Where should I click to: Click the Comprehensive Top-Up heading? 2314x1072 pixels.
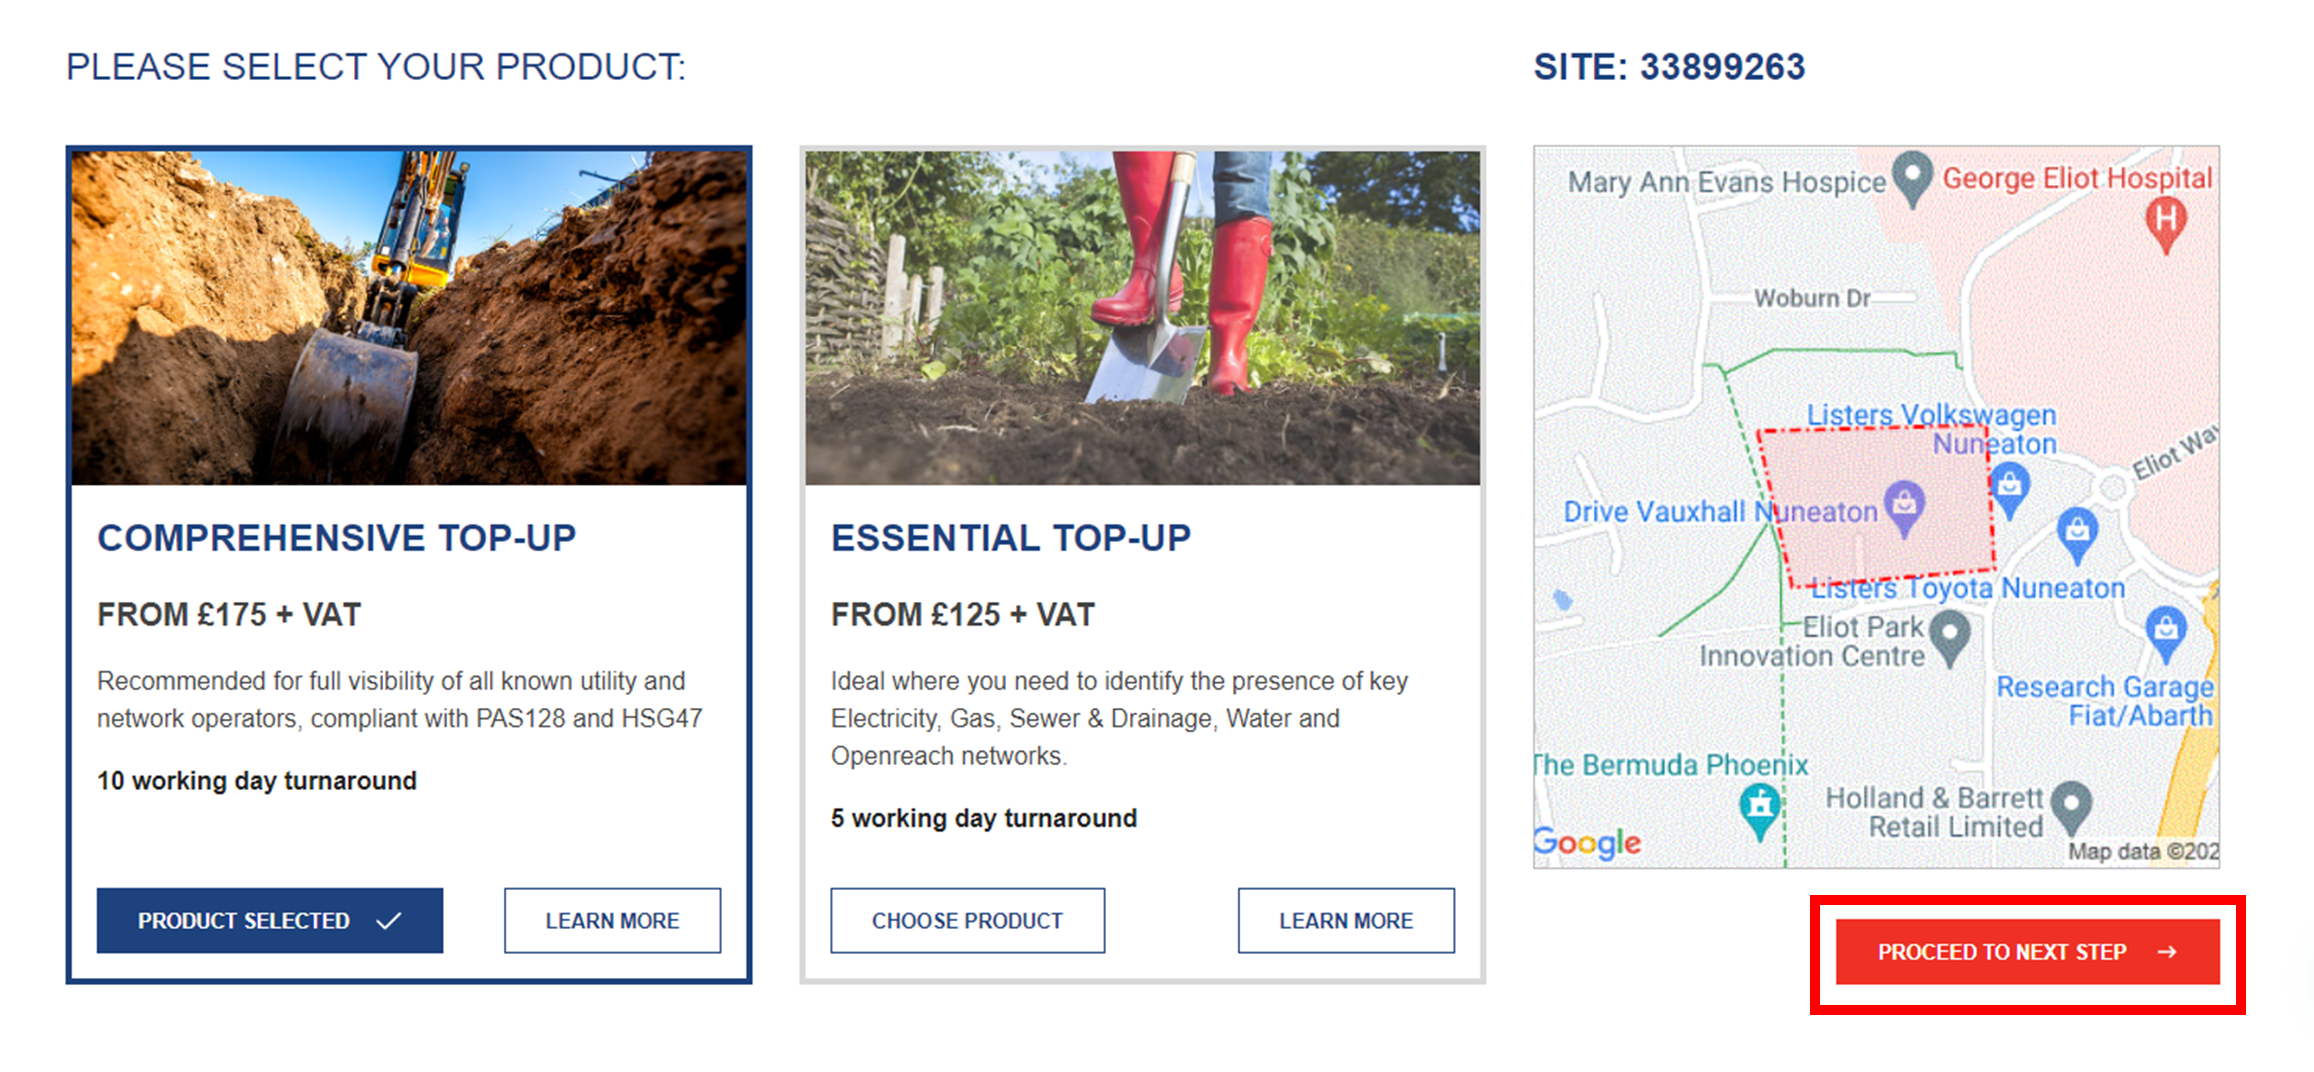click(336, 538)
